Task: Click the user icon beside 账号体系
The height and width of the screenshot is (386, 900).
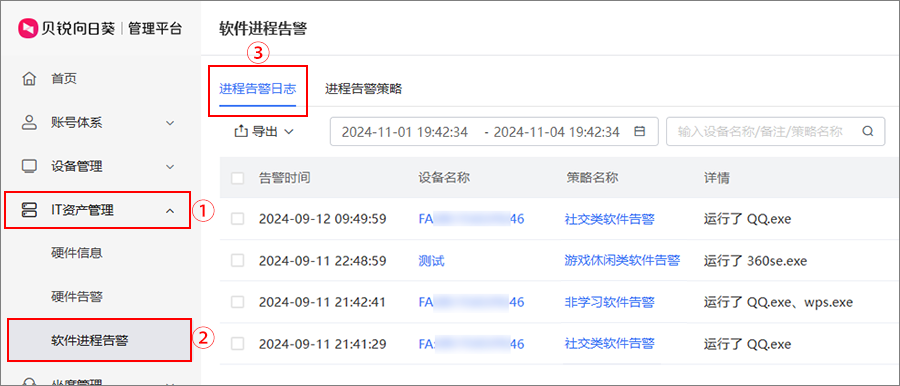Action: (29, 122)
